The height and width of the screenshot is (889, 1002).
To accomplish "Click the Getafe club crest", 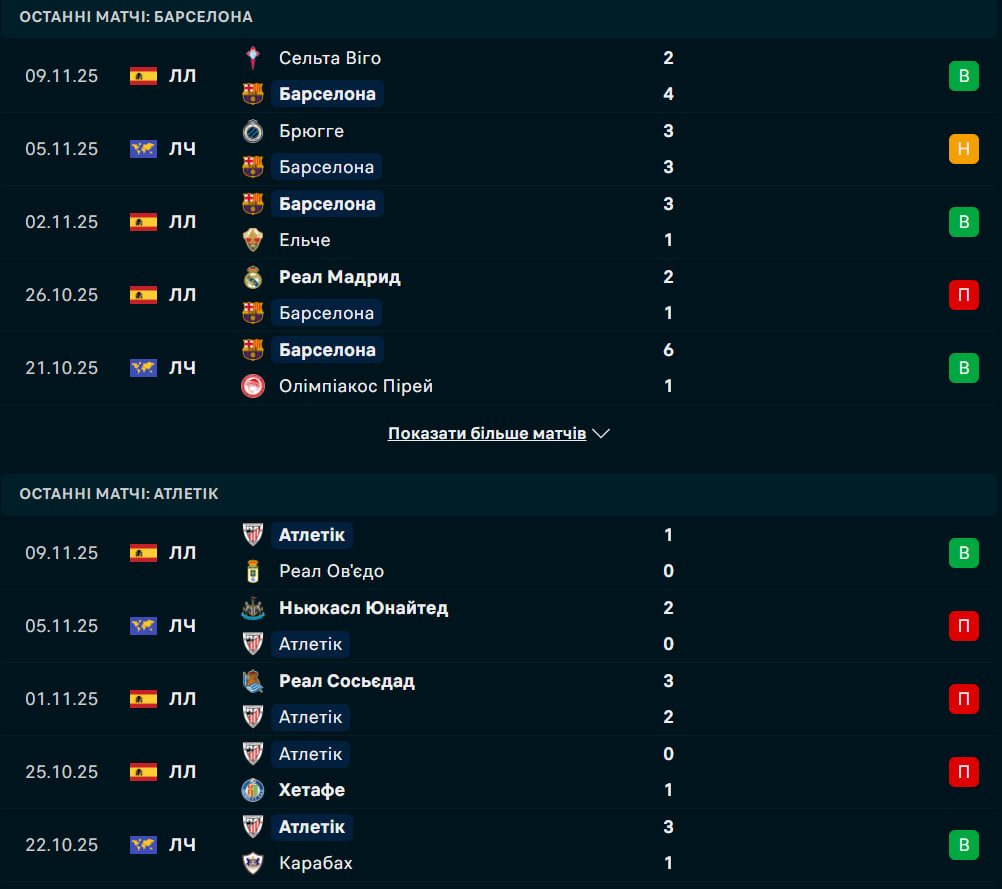I will [x=253, y=790].
